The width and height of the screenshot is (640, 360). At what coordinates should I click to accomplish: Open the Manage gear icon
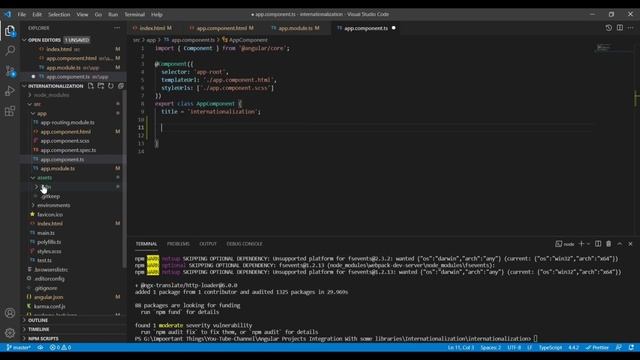pyautogui.click(x=10, y=333)
